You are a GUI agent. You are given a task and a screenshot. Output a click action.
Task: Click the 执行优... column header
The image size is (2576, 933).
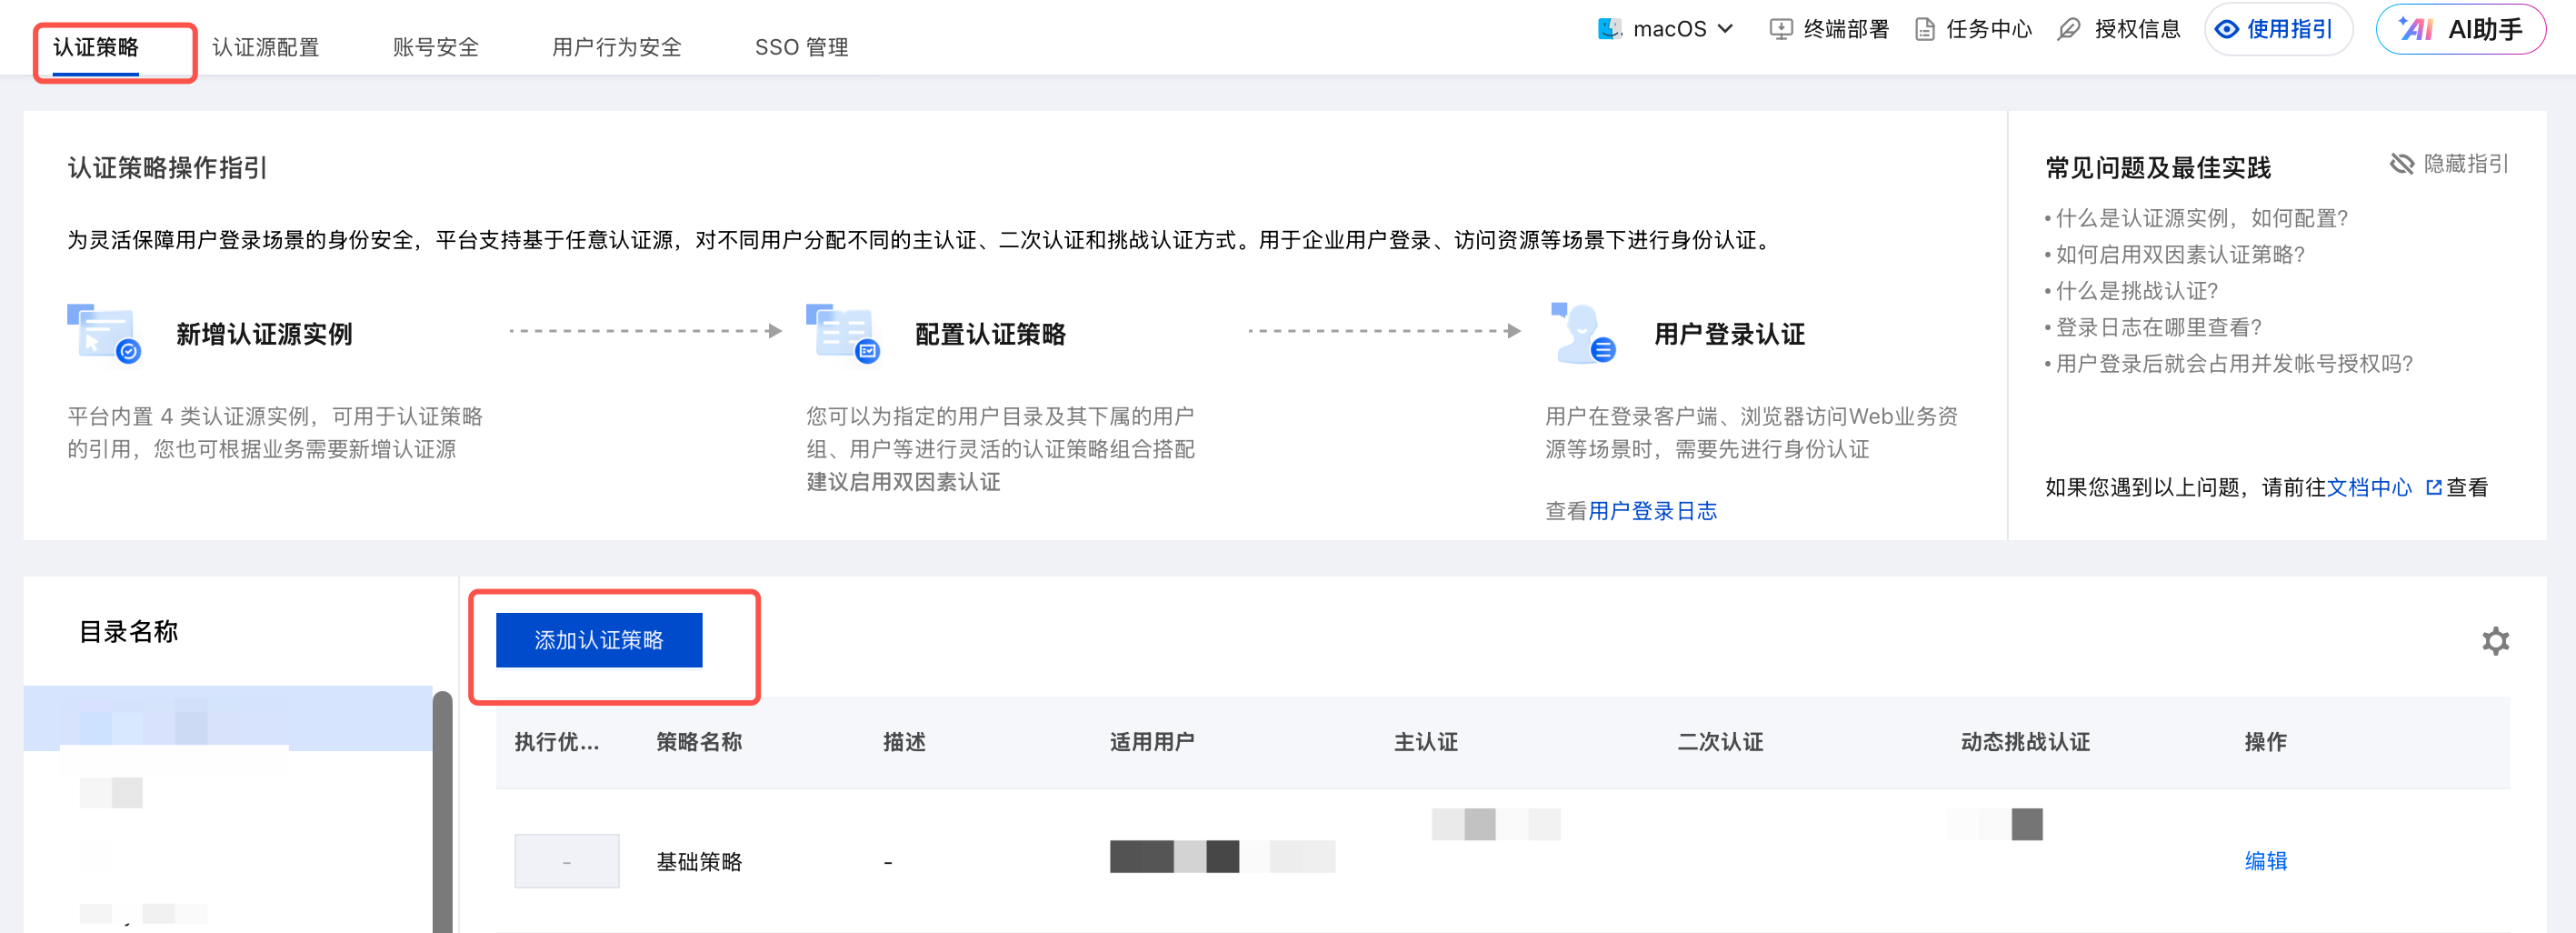click(557, 742)
